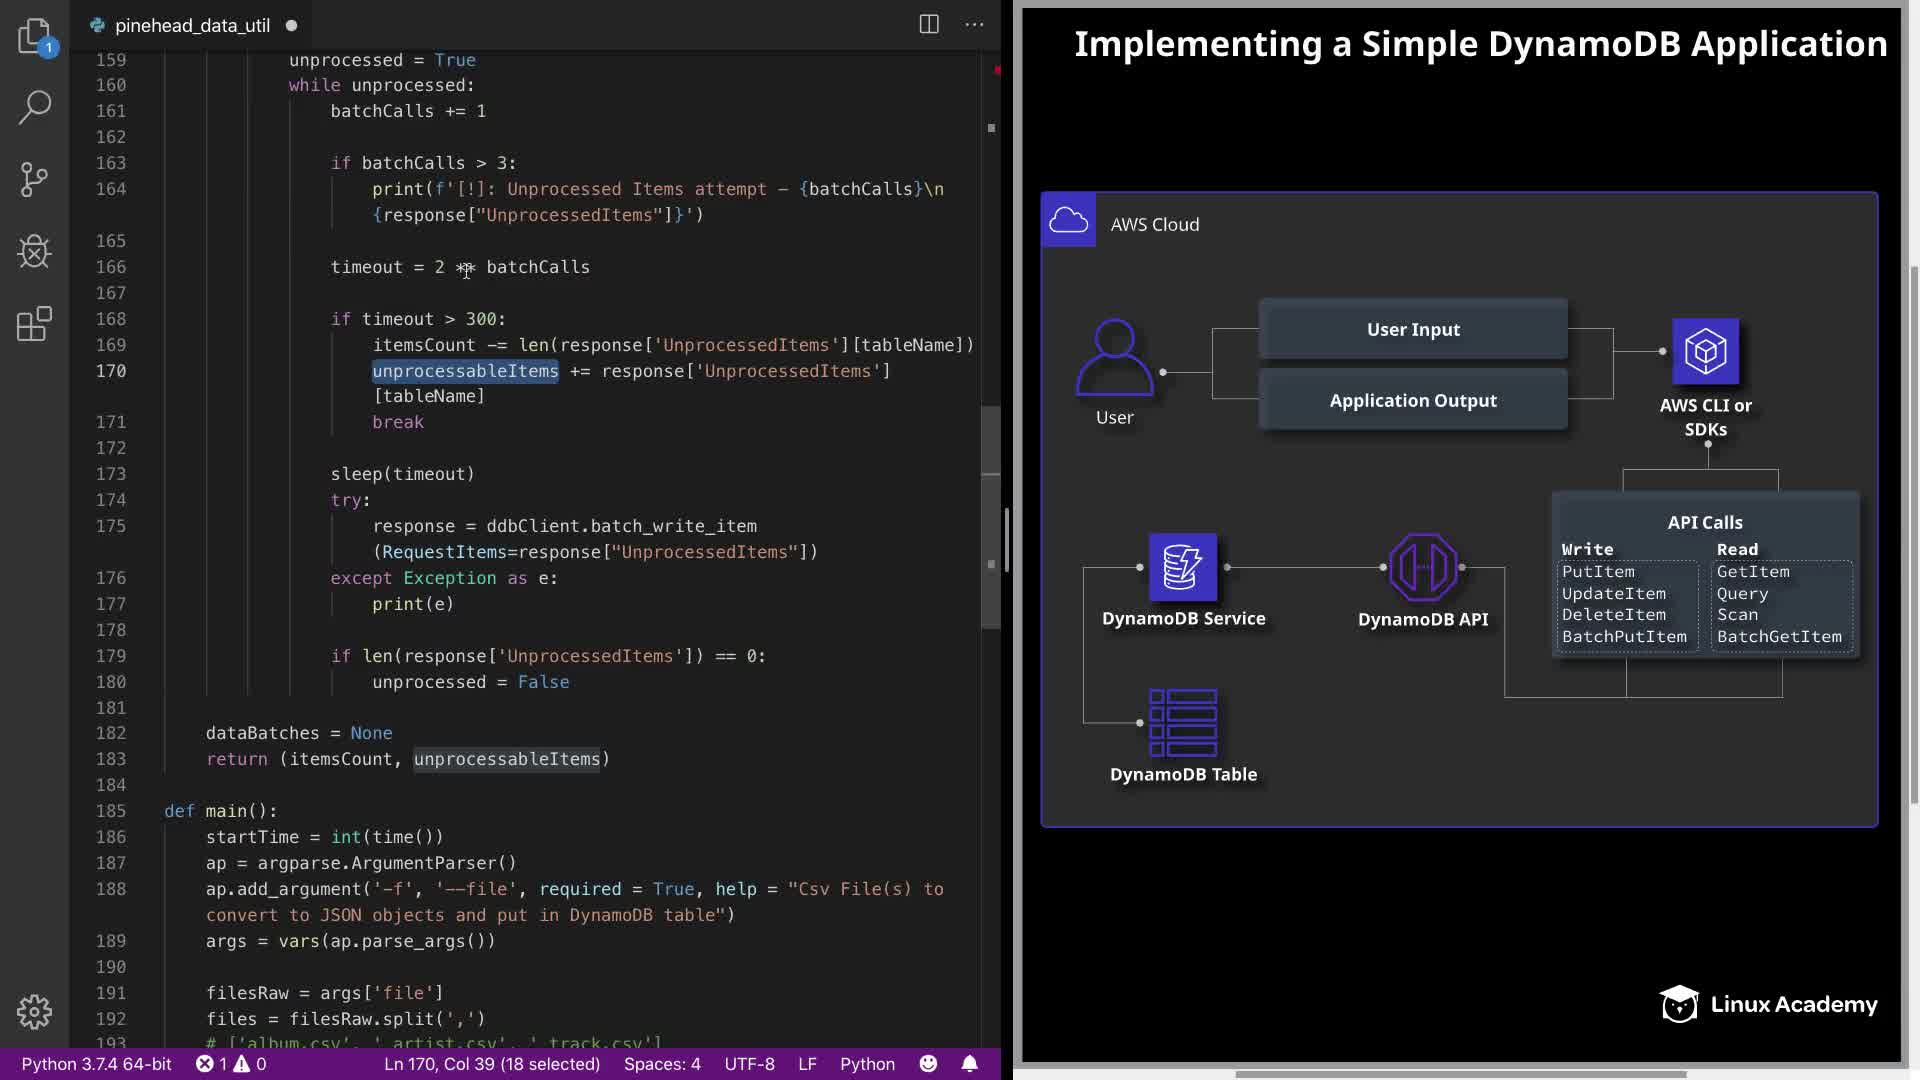Viewport: 1920px width, 1080px height.
Task: Open errors and warnings problems indicator
Action: click(x=231, y=1063)
